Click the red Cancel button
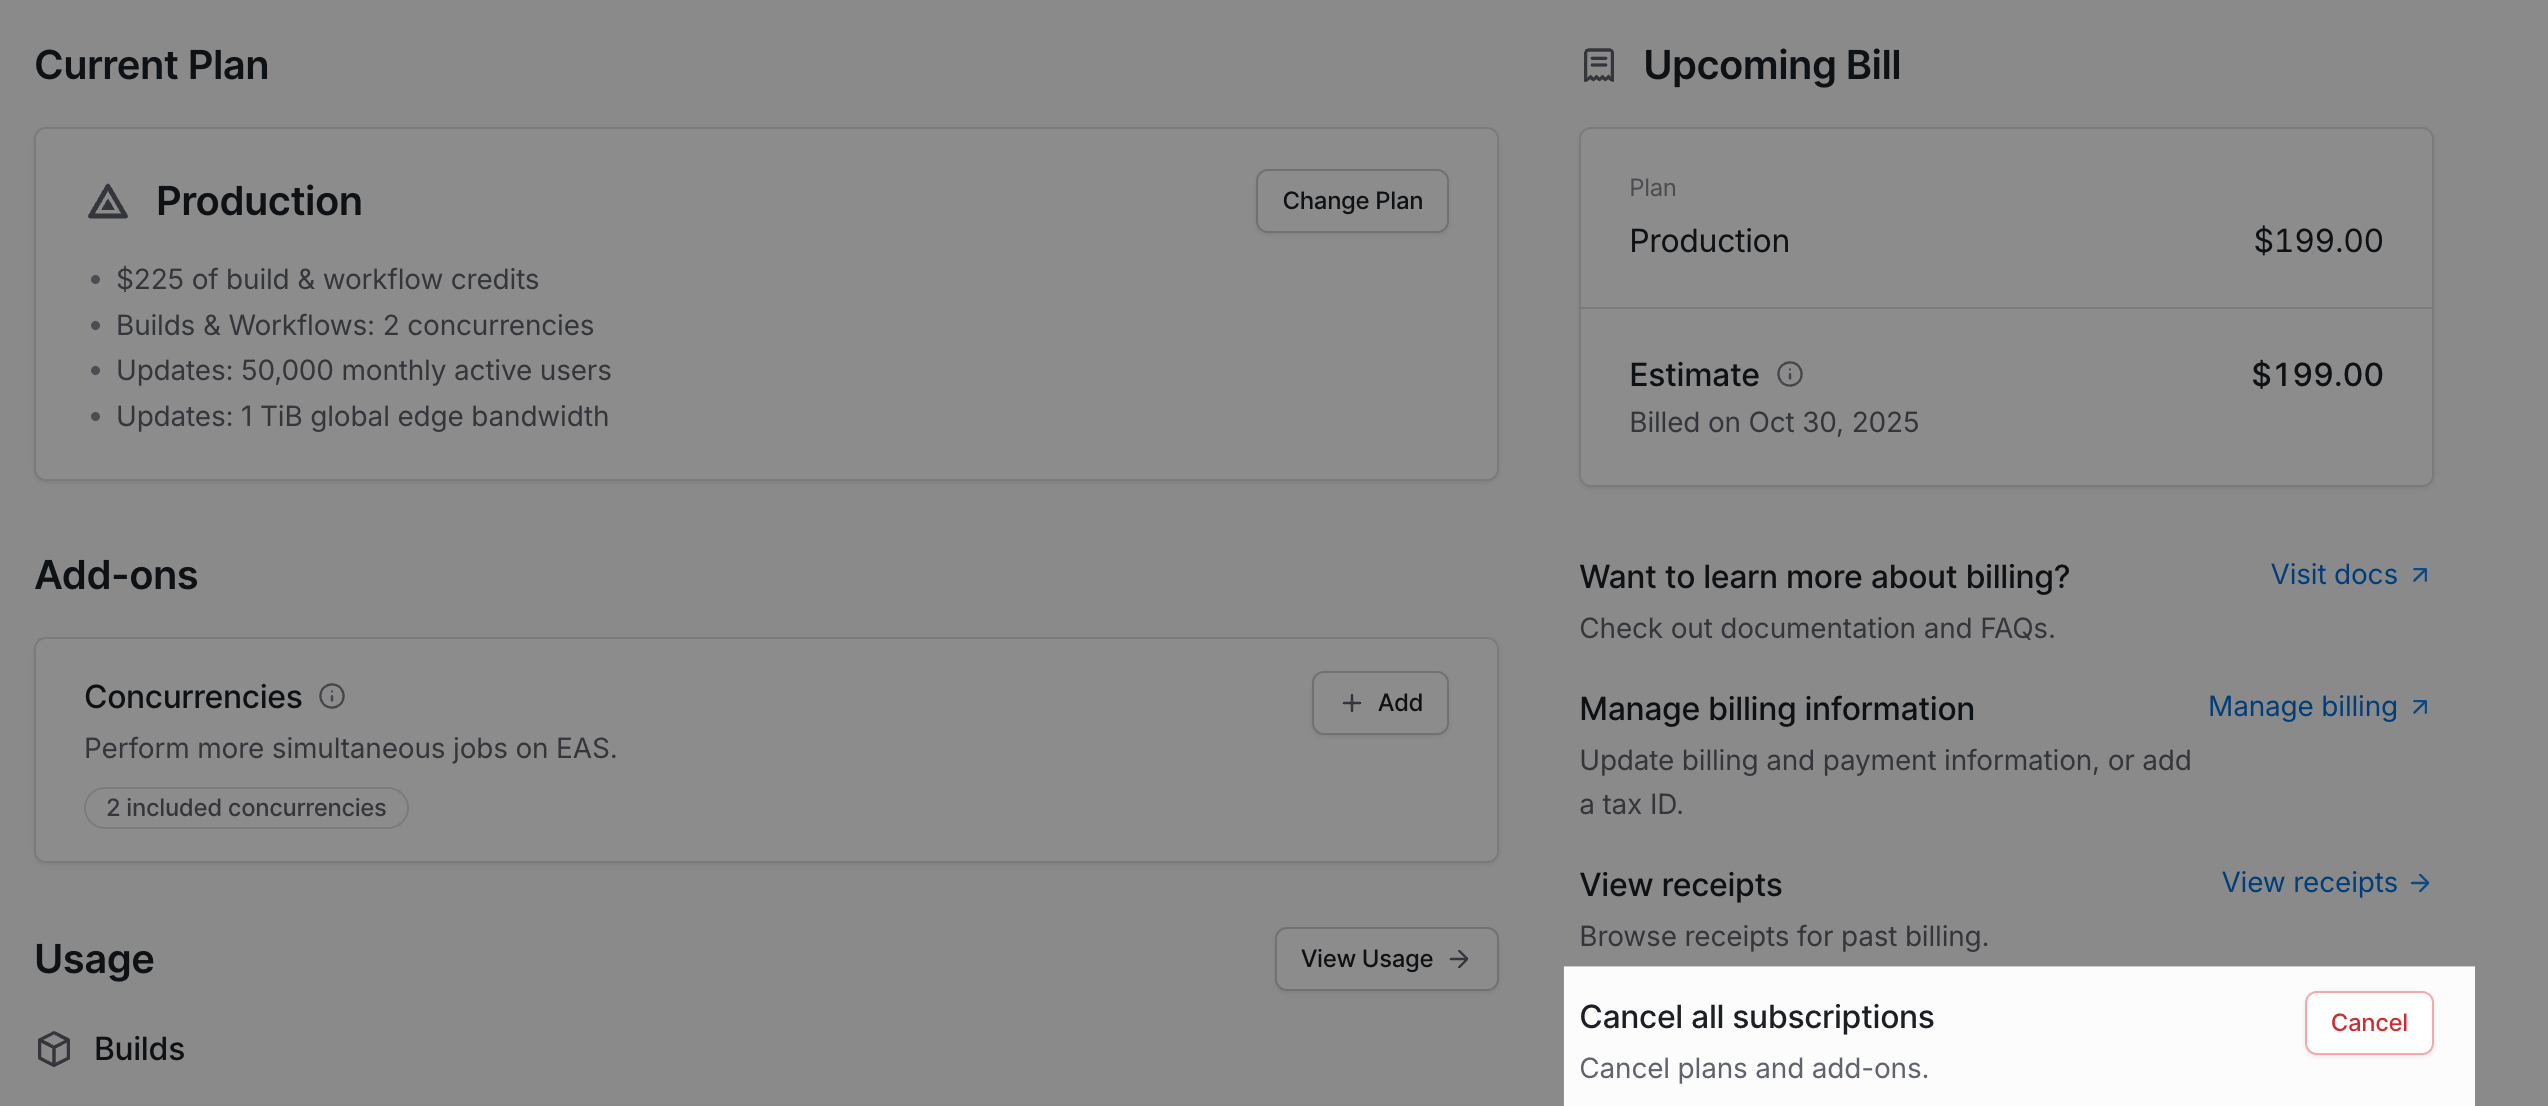The height and width of the screenshot is (1106, 2548). coord(2368,1022)
